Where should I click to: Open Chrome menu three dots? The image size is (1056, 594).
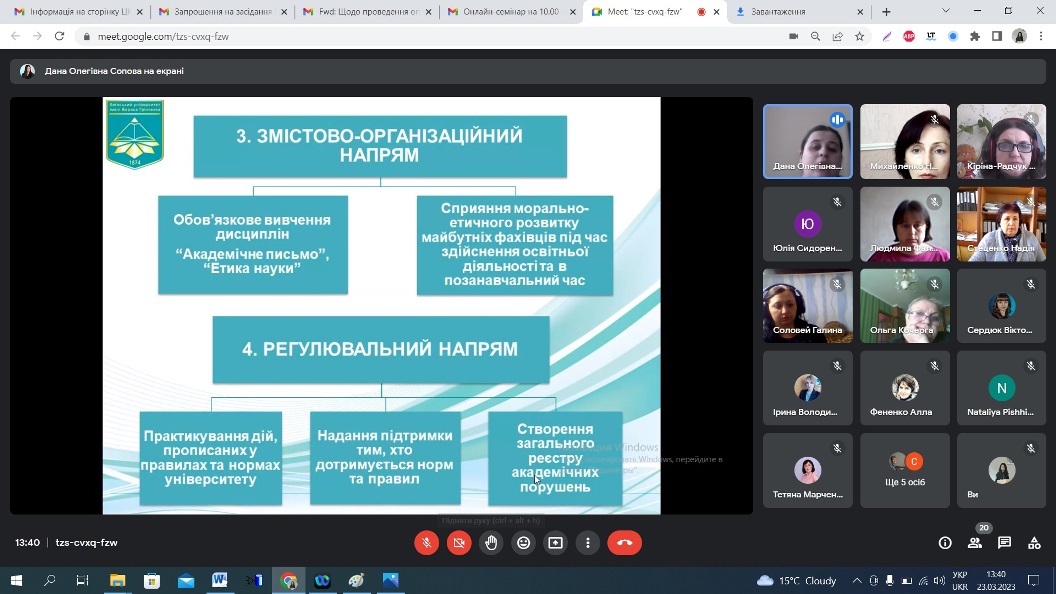(x=1041, y=36)
